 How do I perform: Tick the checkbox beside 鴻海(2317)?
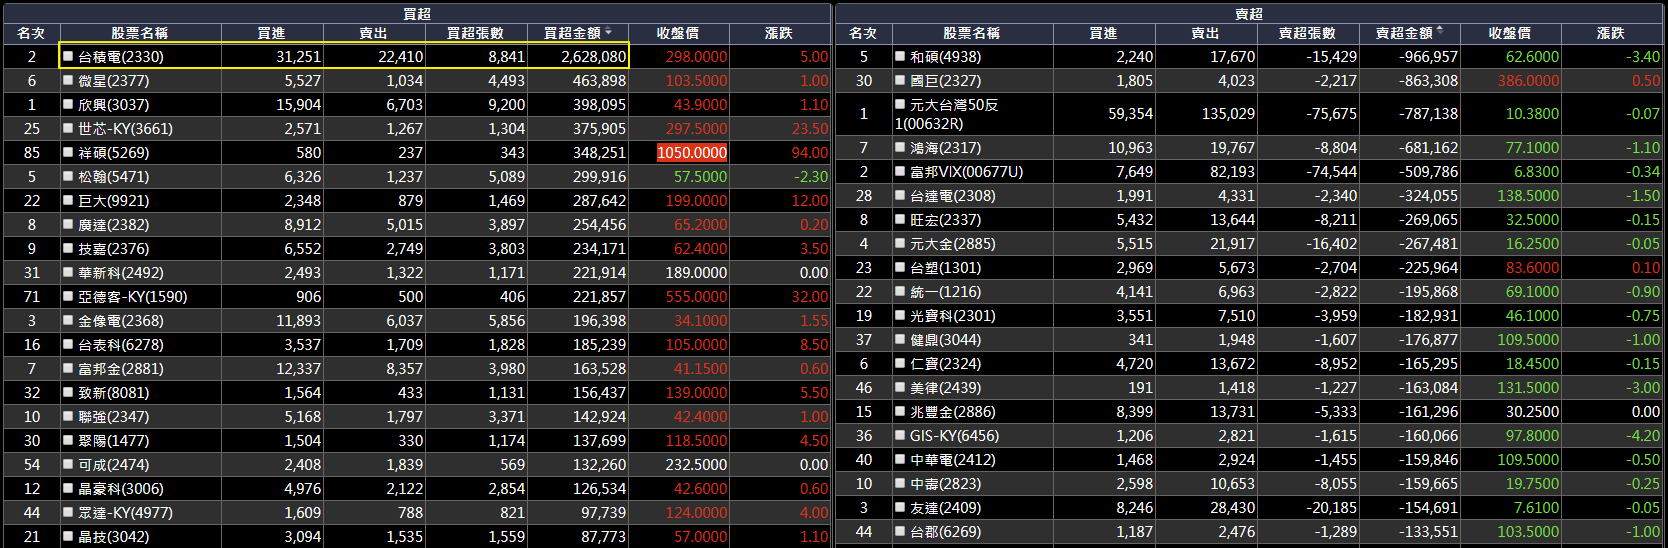(x=900, y=148)
